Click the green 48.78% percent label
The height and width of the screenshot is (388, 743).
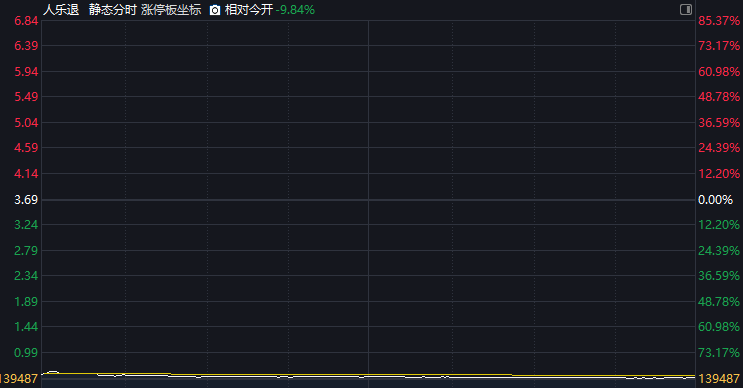point(719,302)
